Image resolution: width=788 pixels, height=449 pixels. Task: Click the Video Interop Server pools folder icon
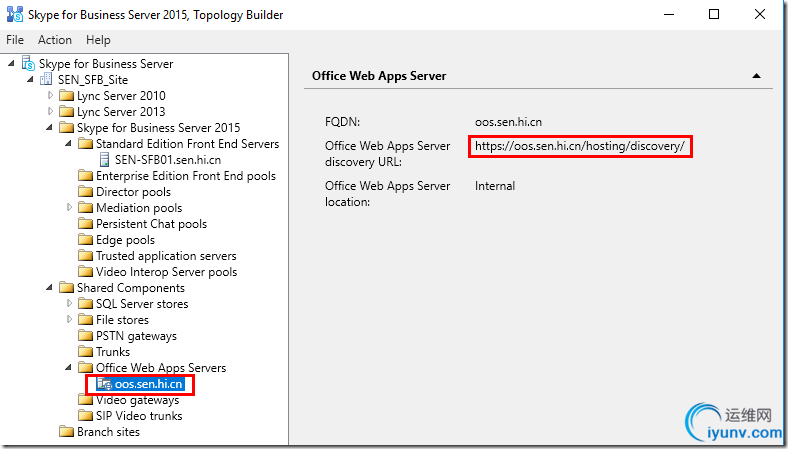[85, 272]
